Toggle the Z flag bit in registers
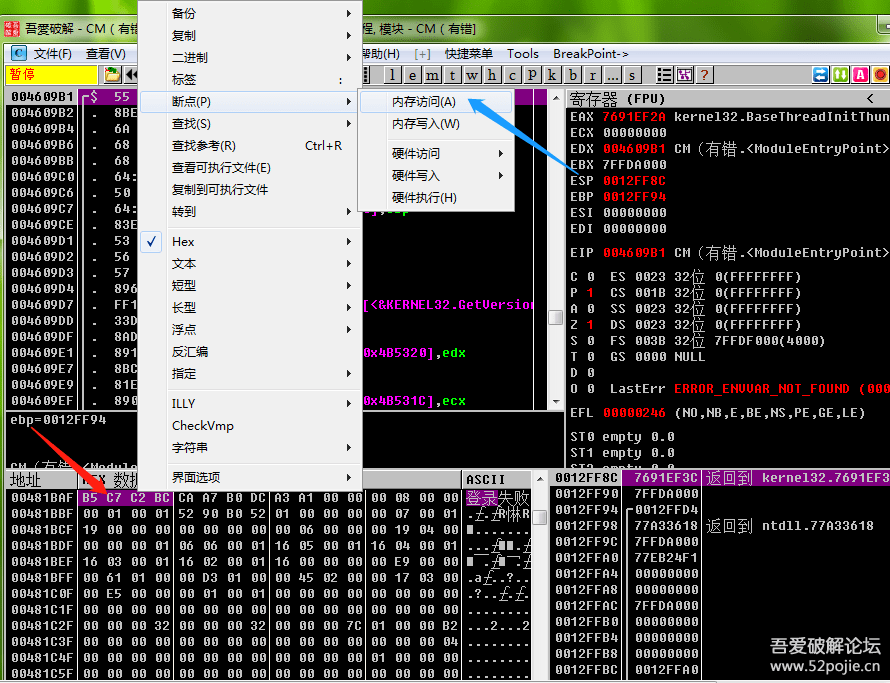This screenshot has height=683, width=890. (589, 325)
